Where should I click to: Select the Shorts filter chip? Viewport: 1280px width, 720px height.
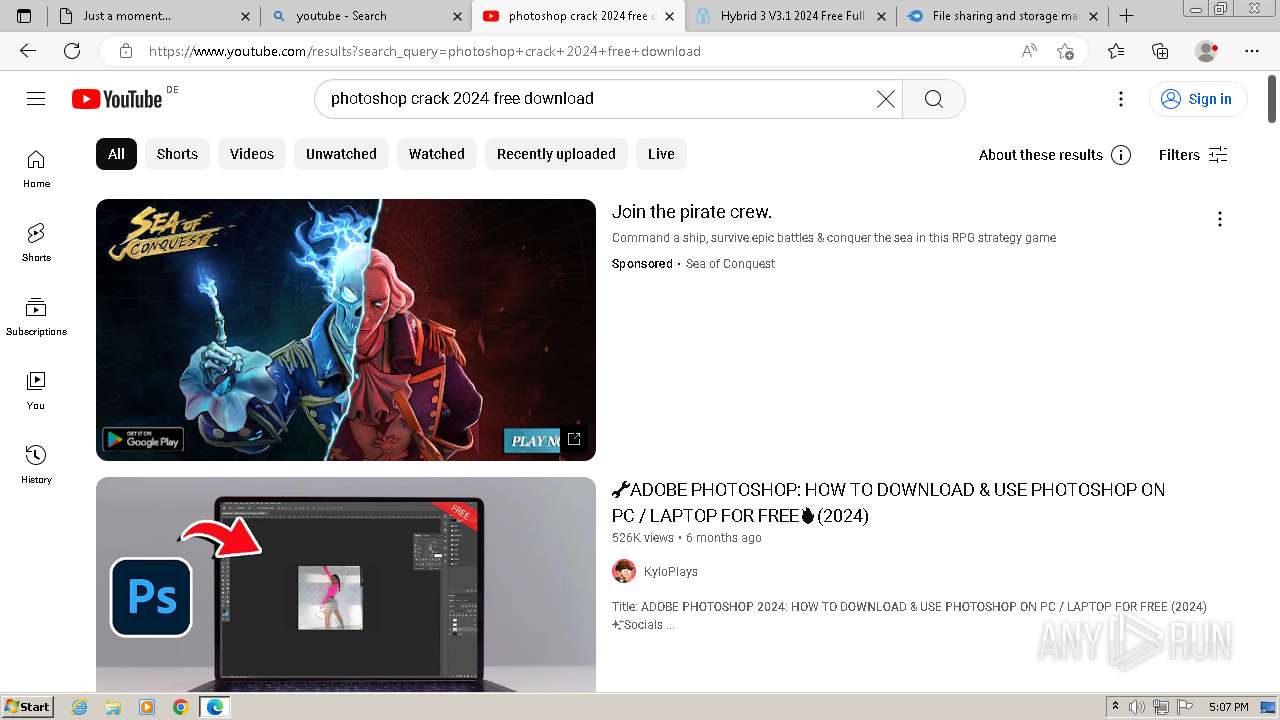tap(177, 154)
